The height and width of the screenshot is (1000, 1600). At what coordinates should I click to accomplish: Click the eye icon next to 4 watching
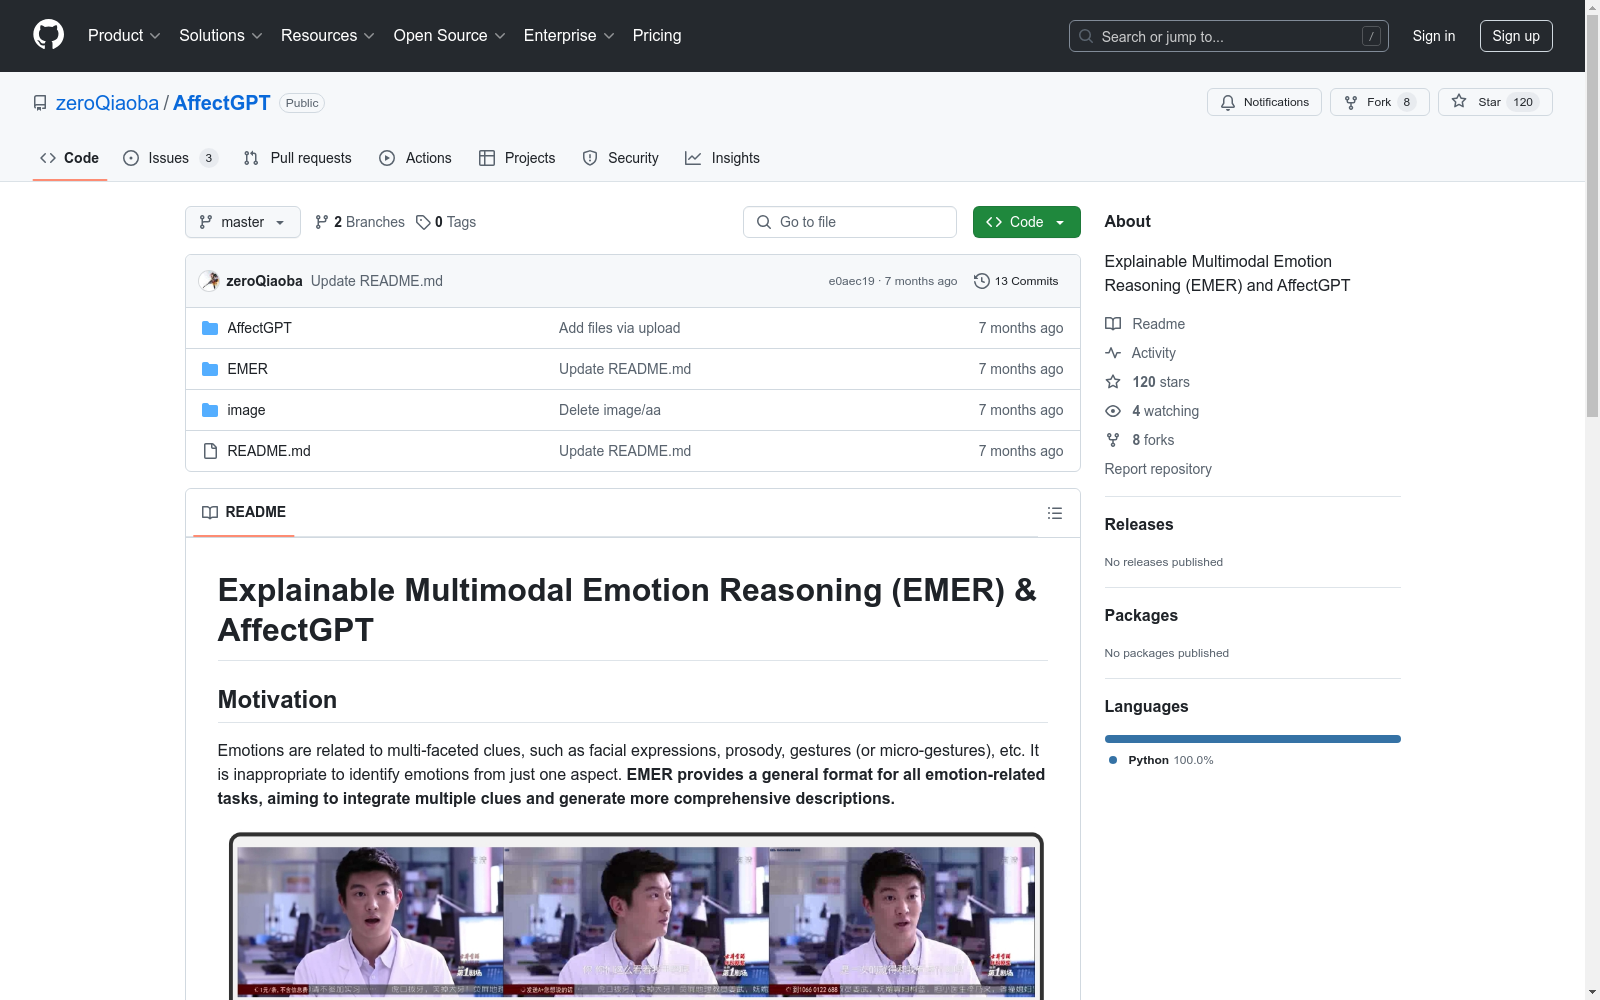click(1113, 411)
